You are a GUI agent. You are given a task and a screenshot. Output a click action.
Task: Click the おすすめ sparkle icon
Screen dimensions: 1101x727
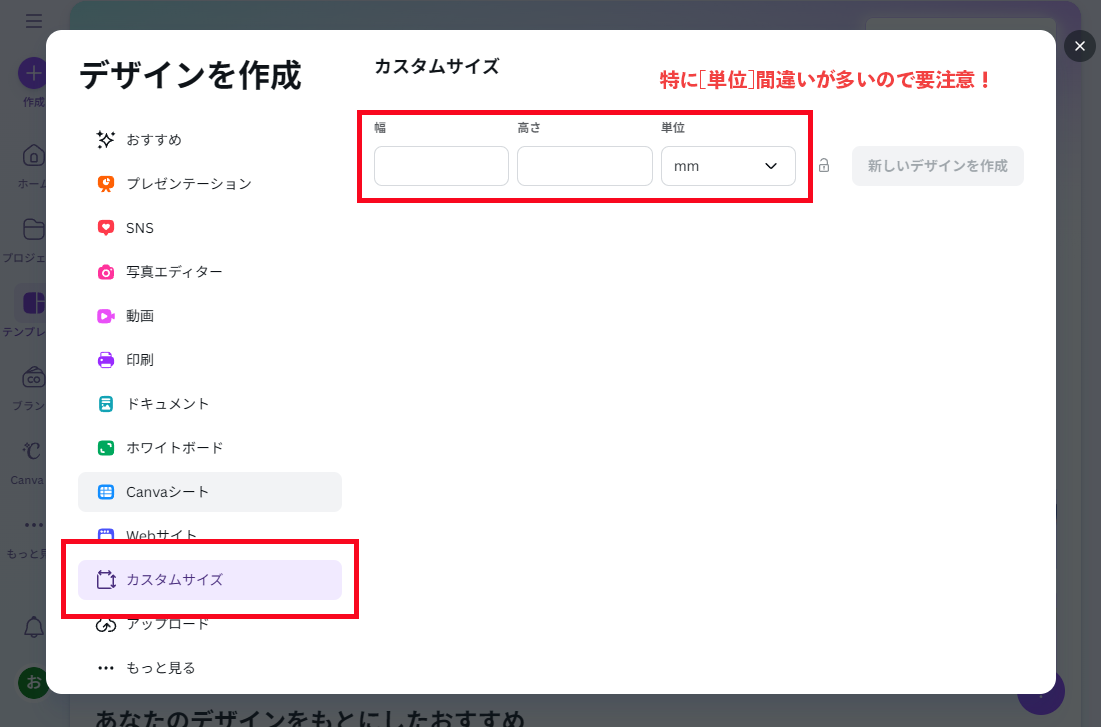coord(106,140)
